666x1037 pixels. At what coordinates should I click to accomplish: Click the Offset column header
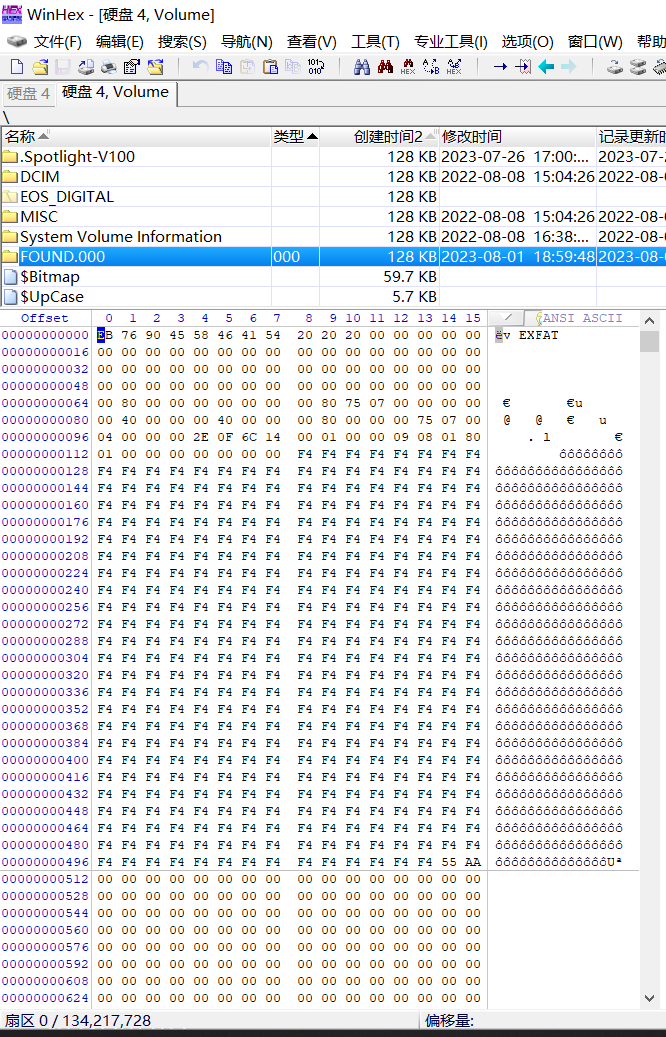(44, 318)
